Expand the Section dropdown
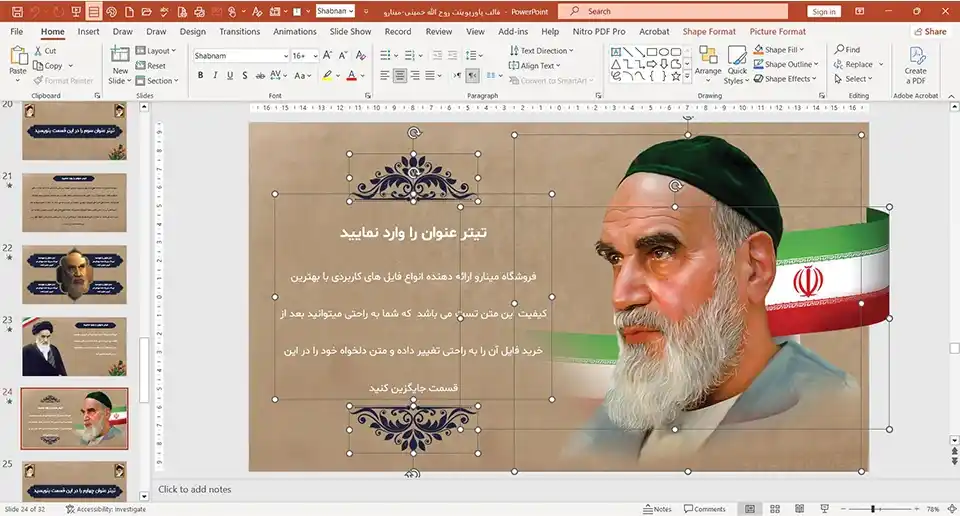Image resolution: width=960 pixels, height=516 pixels. point(157,80)
